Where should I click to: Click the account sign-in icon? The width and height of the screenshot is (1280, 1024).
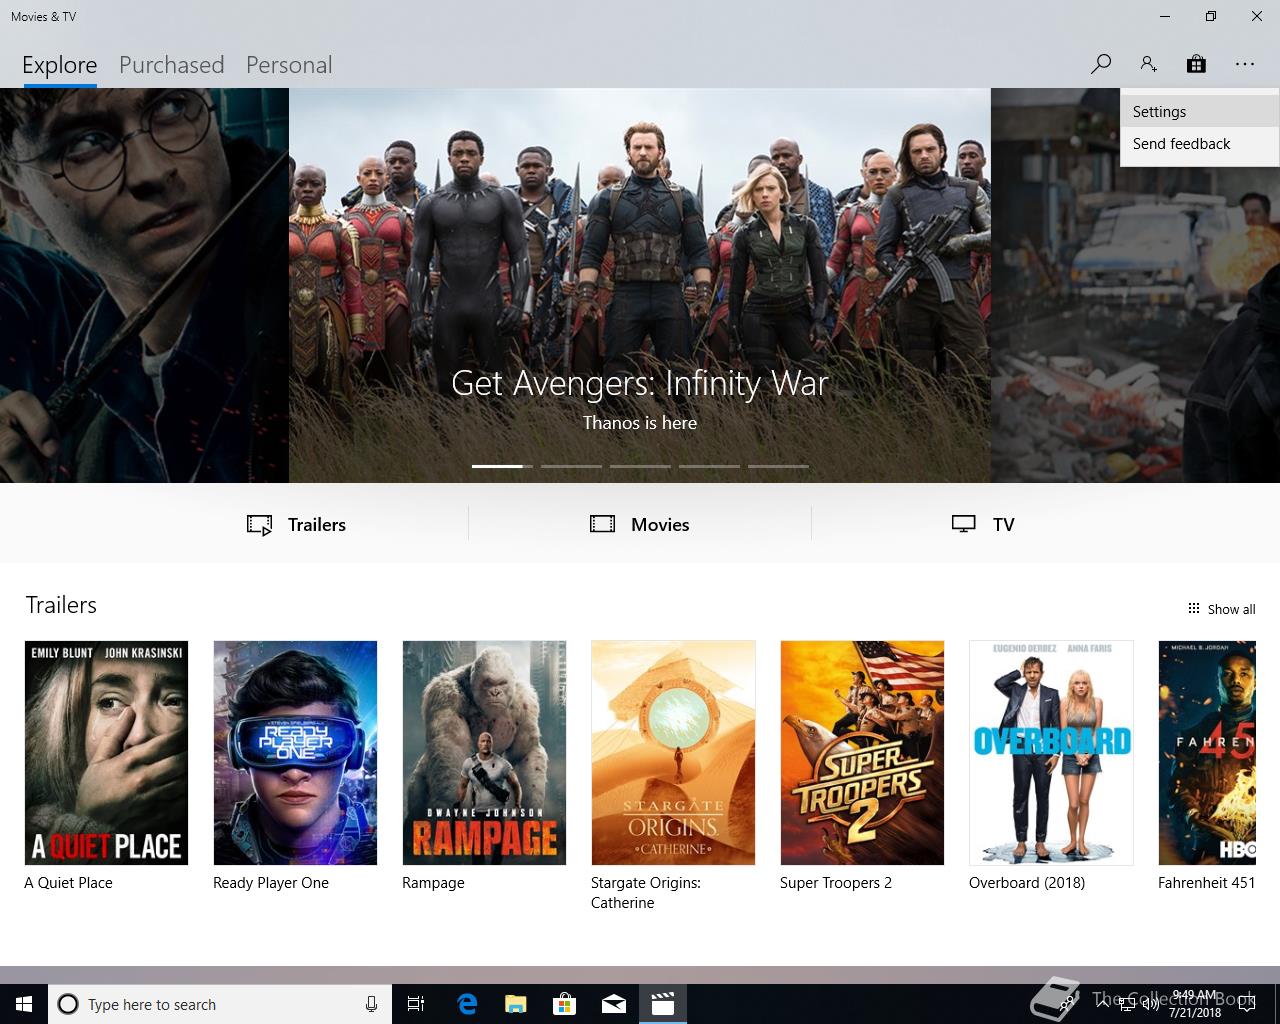point(1148,64)
